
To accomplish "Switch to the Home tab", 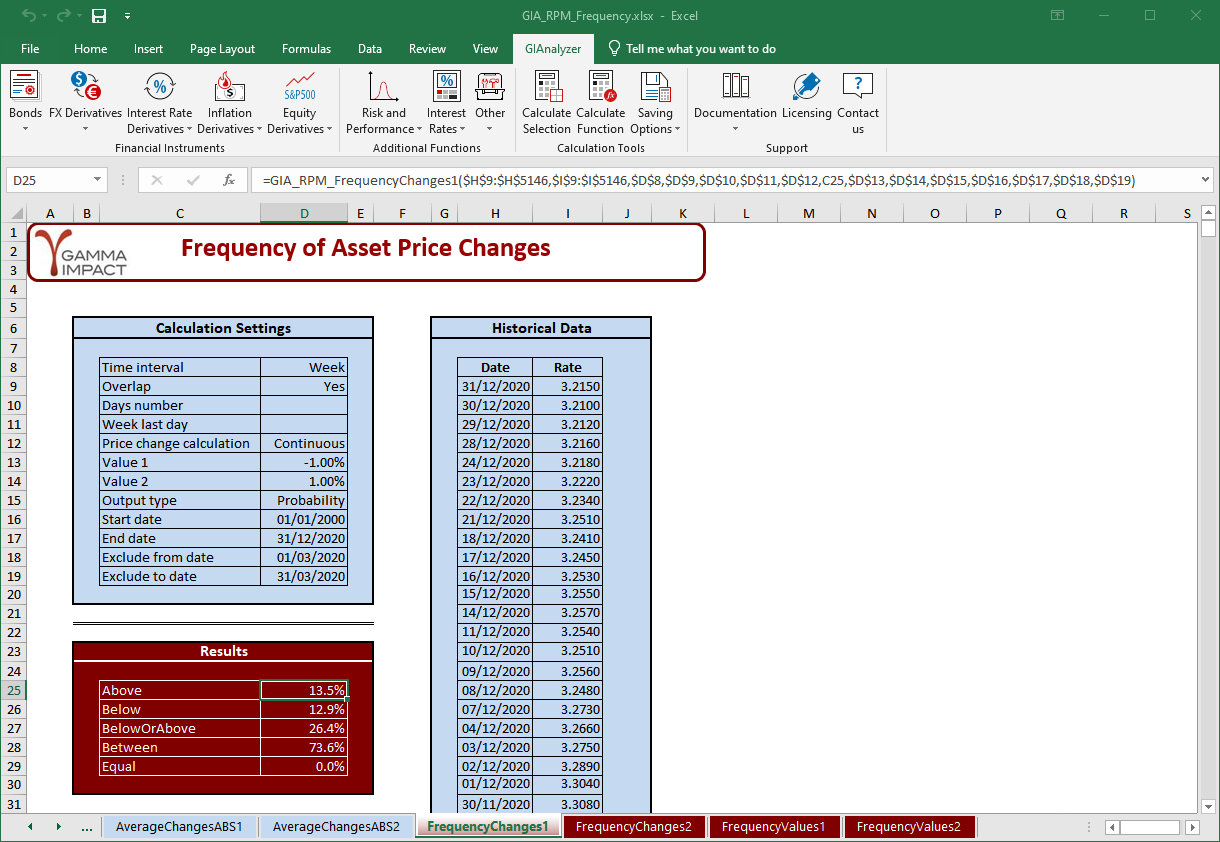I will pyautogui.click(x=90, y=48).
